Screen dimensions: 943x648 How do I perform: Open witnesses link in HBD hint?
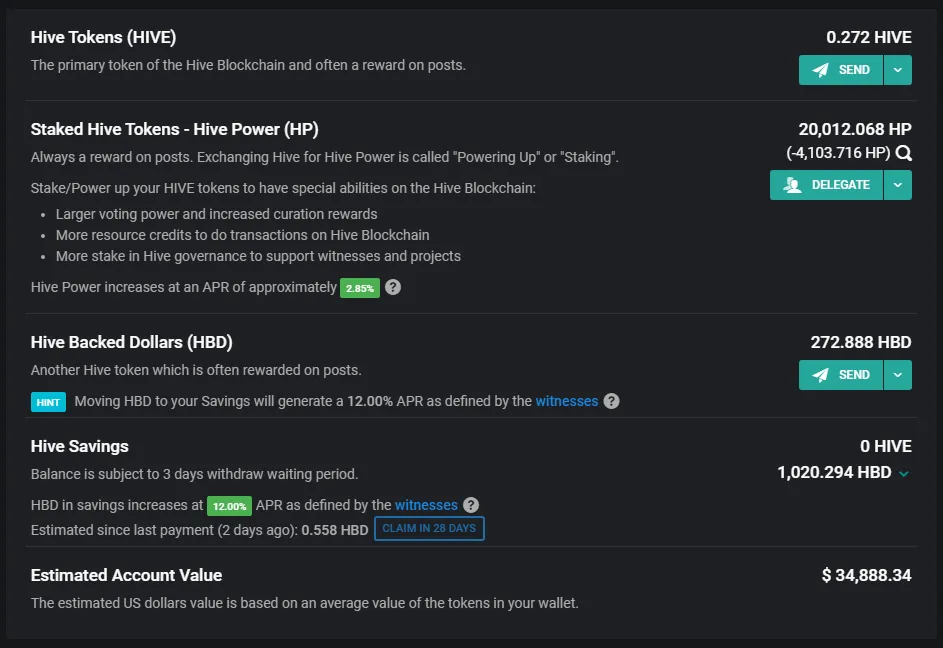click(567, 401)
